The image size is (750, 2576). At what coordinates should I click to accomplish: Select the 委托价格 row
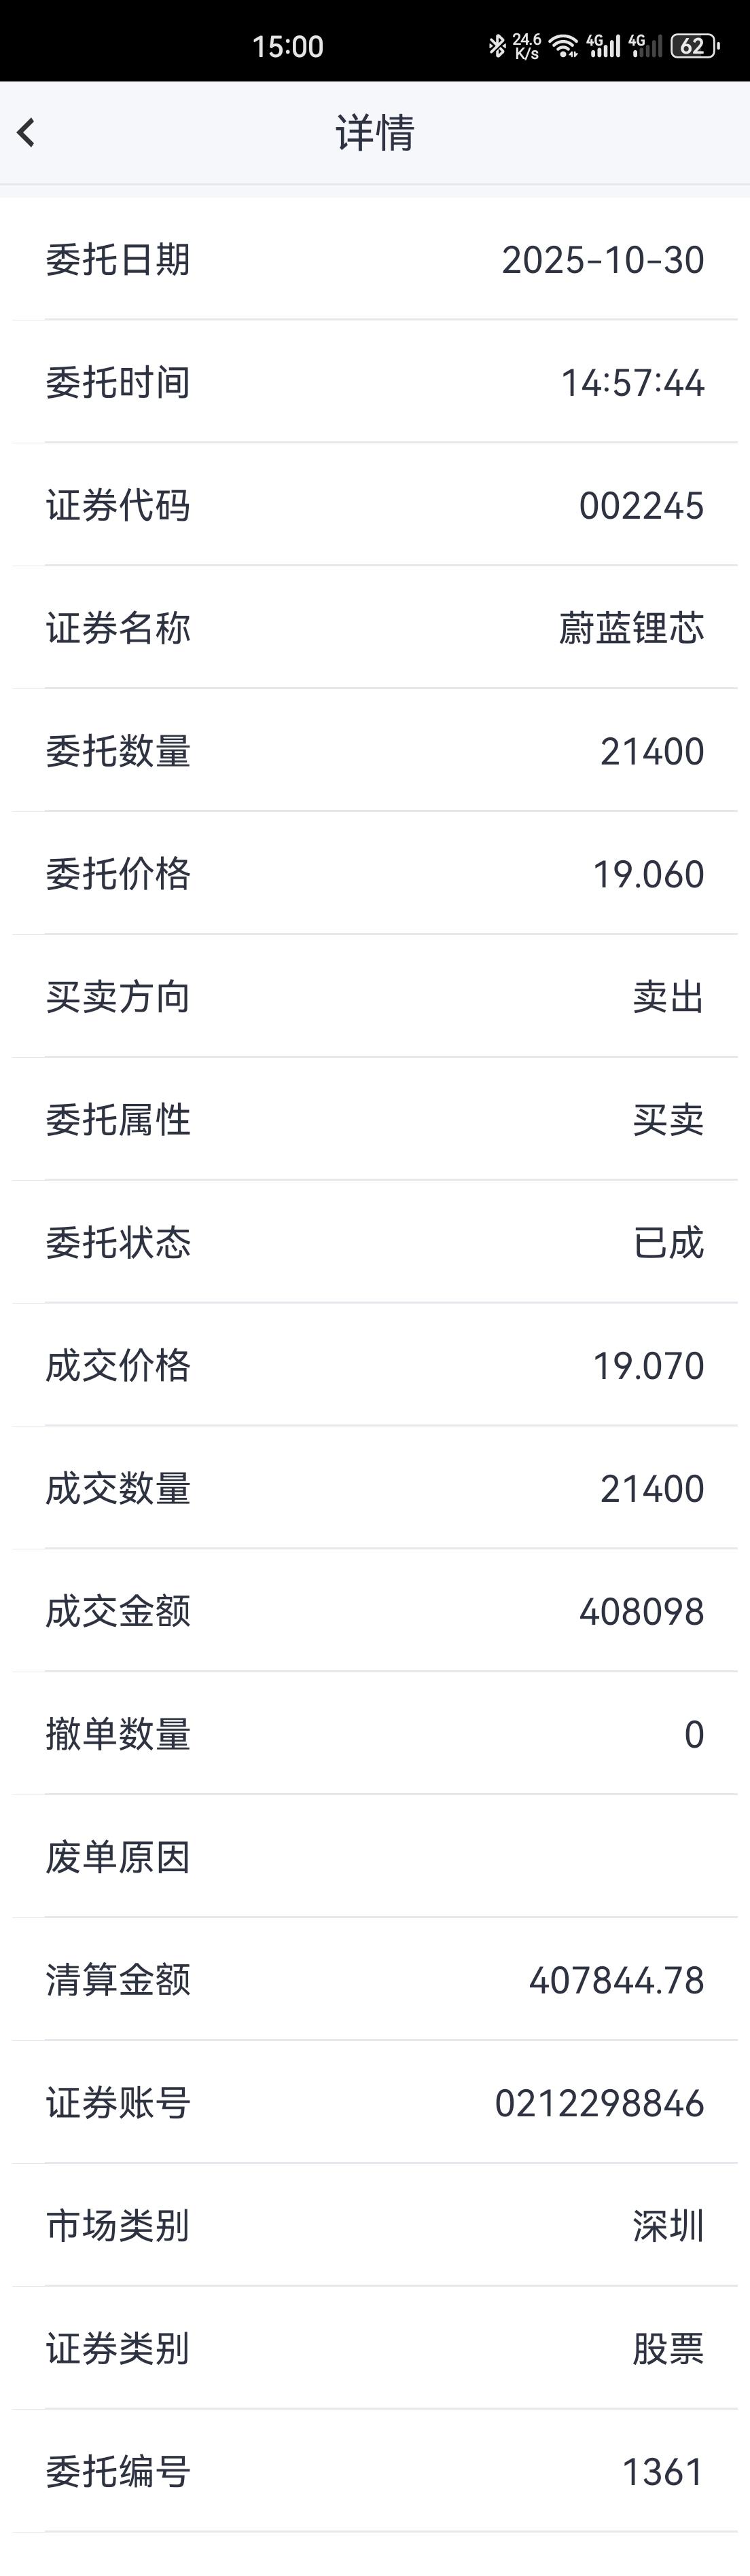(x=375, y=874)
